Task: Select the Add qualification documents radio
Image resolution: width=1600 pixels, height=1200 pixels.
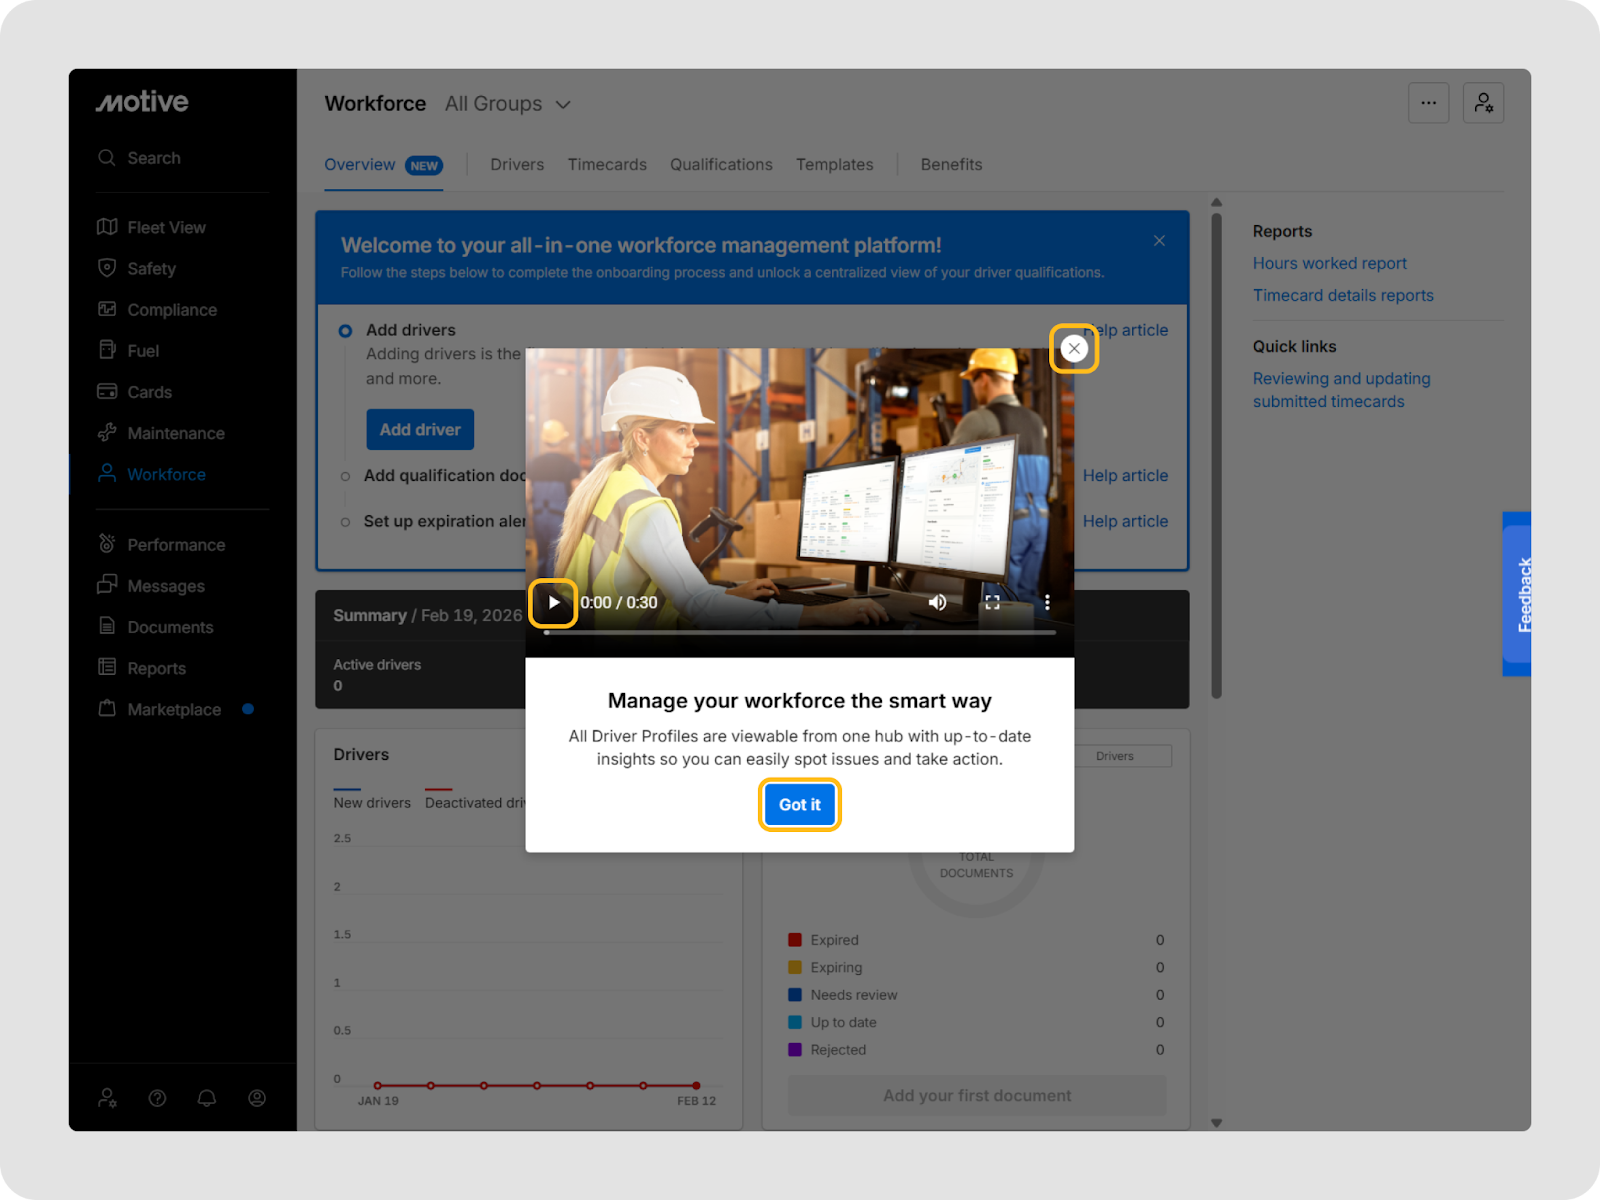Action: coord(346,477)
